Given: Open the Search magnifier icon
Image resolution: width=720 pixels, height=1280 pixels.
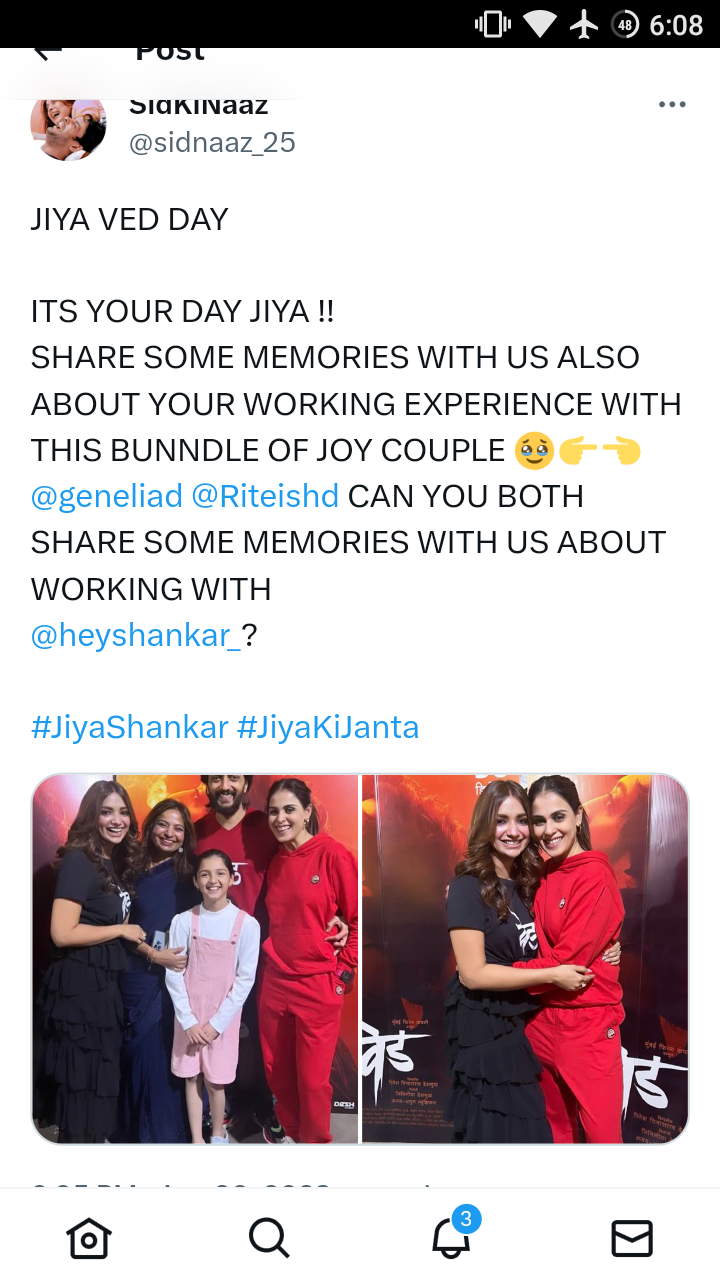Looking at the screenshot, I should [268, 1238].
